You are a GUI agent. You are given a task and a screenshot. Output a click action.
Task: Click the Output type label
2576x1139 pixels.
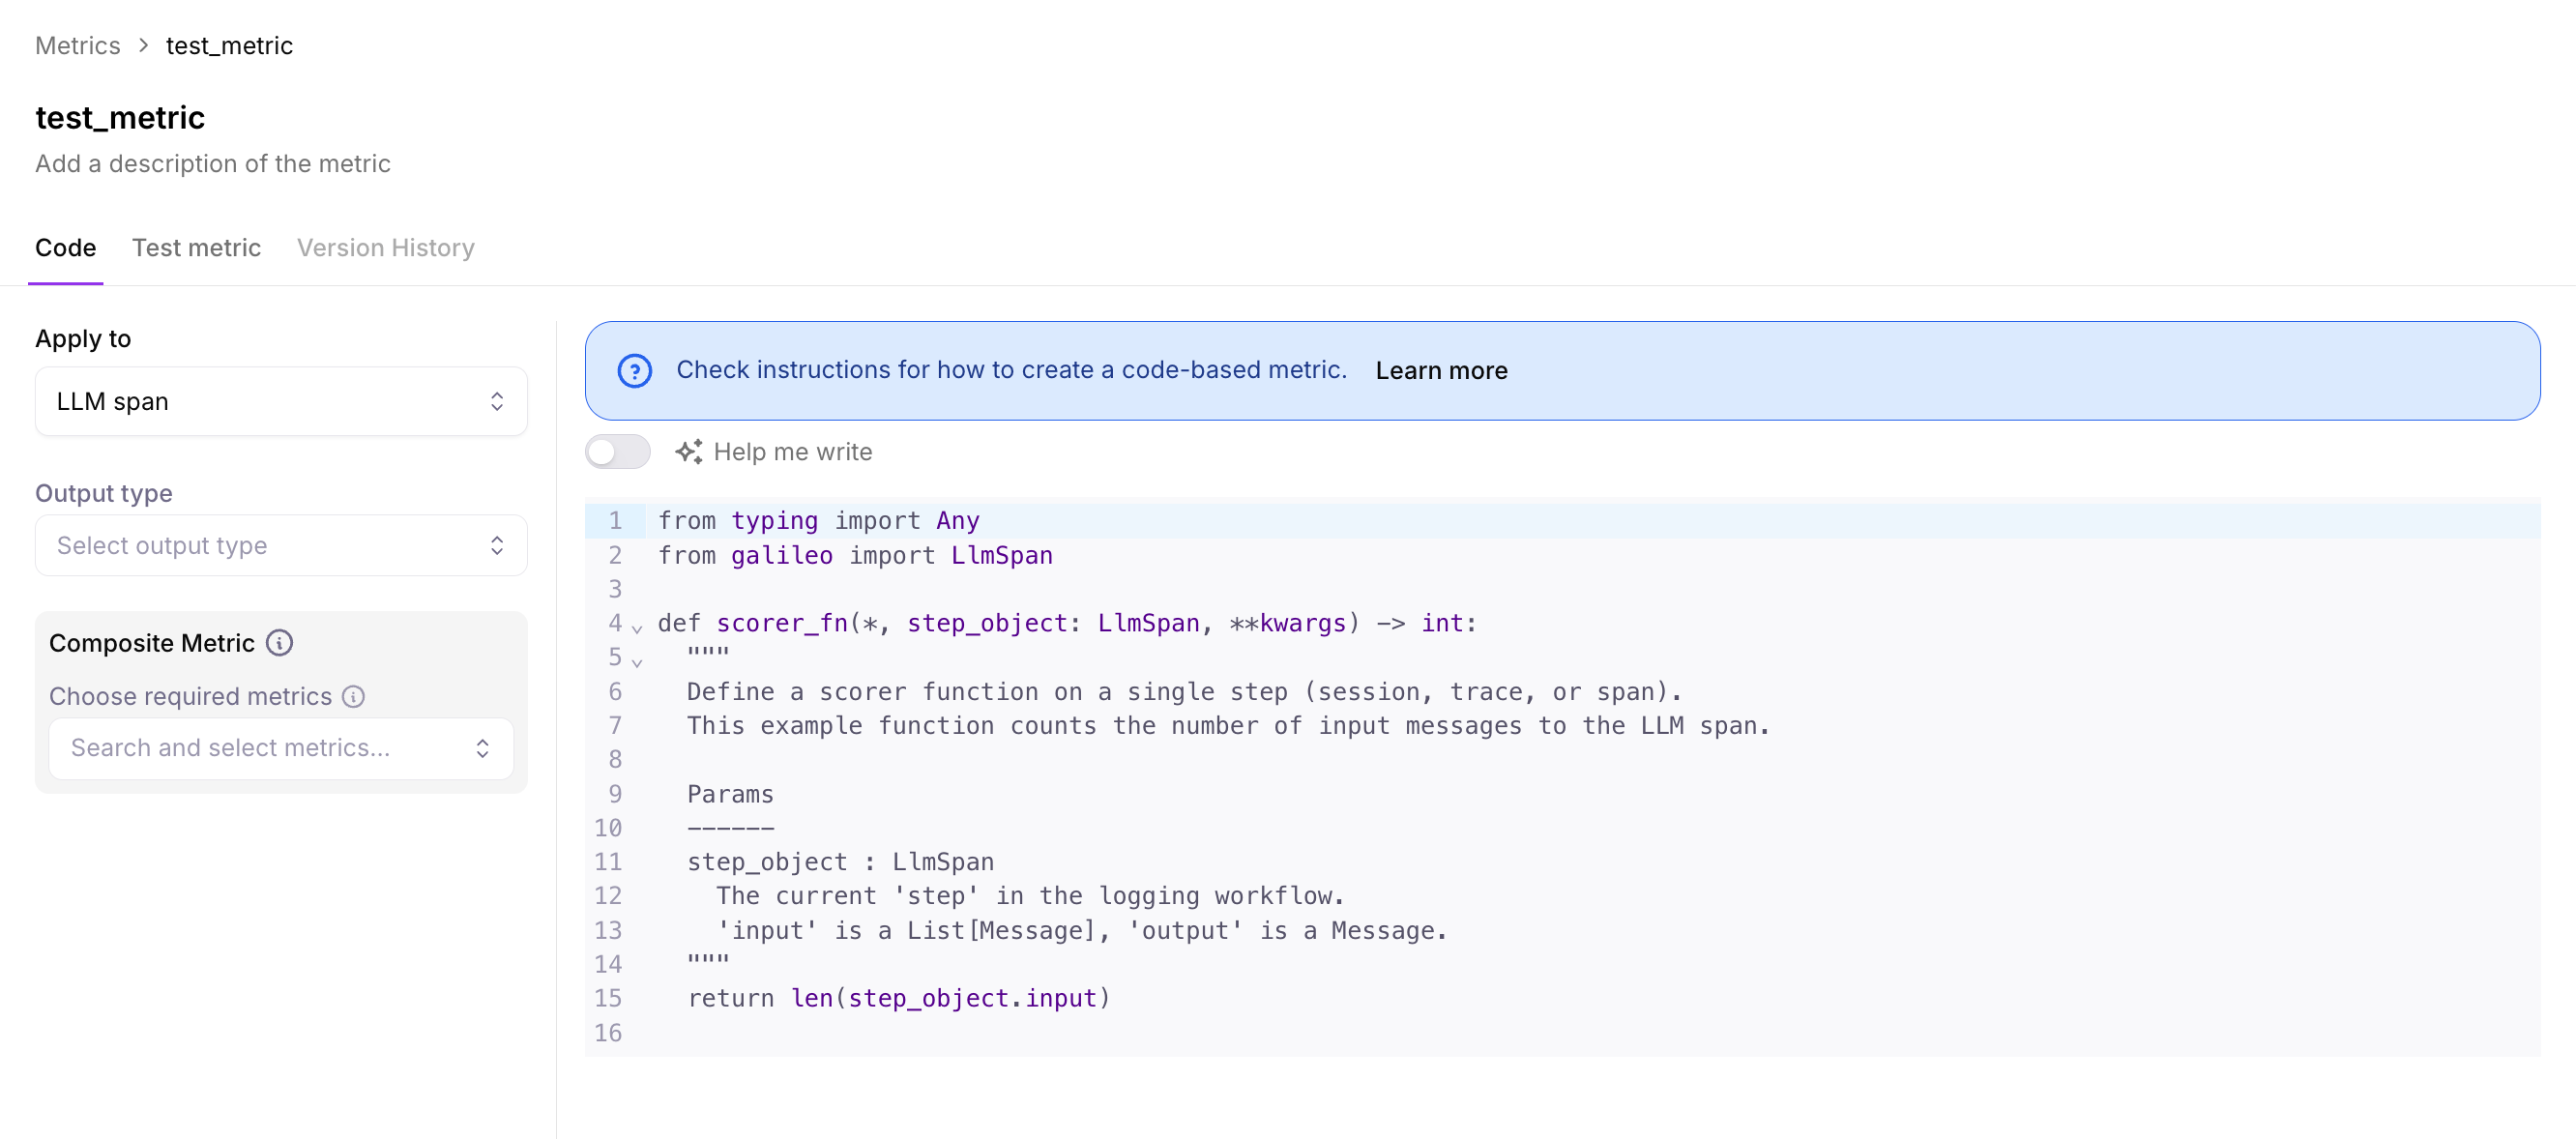tap(104, 493)
